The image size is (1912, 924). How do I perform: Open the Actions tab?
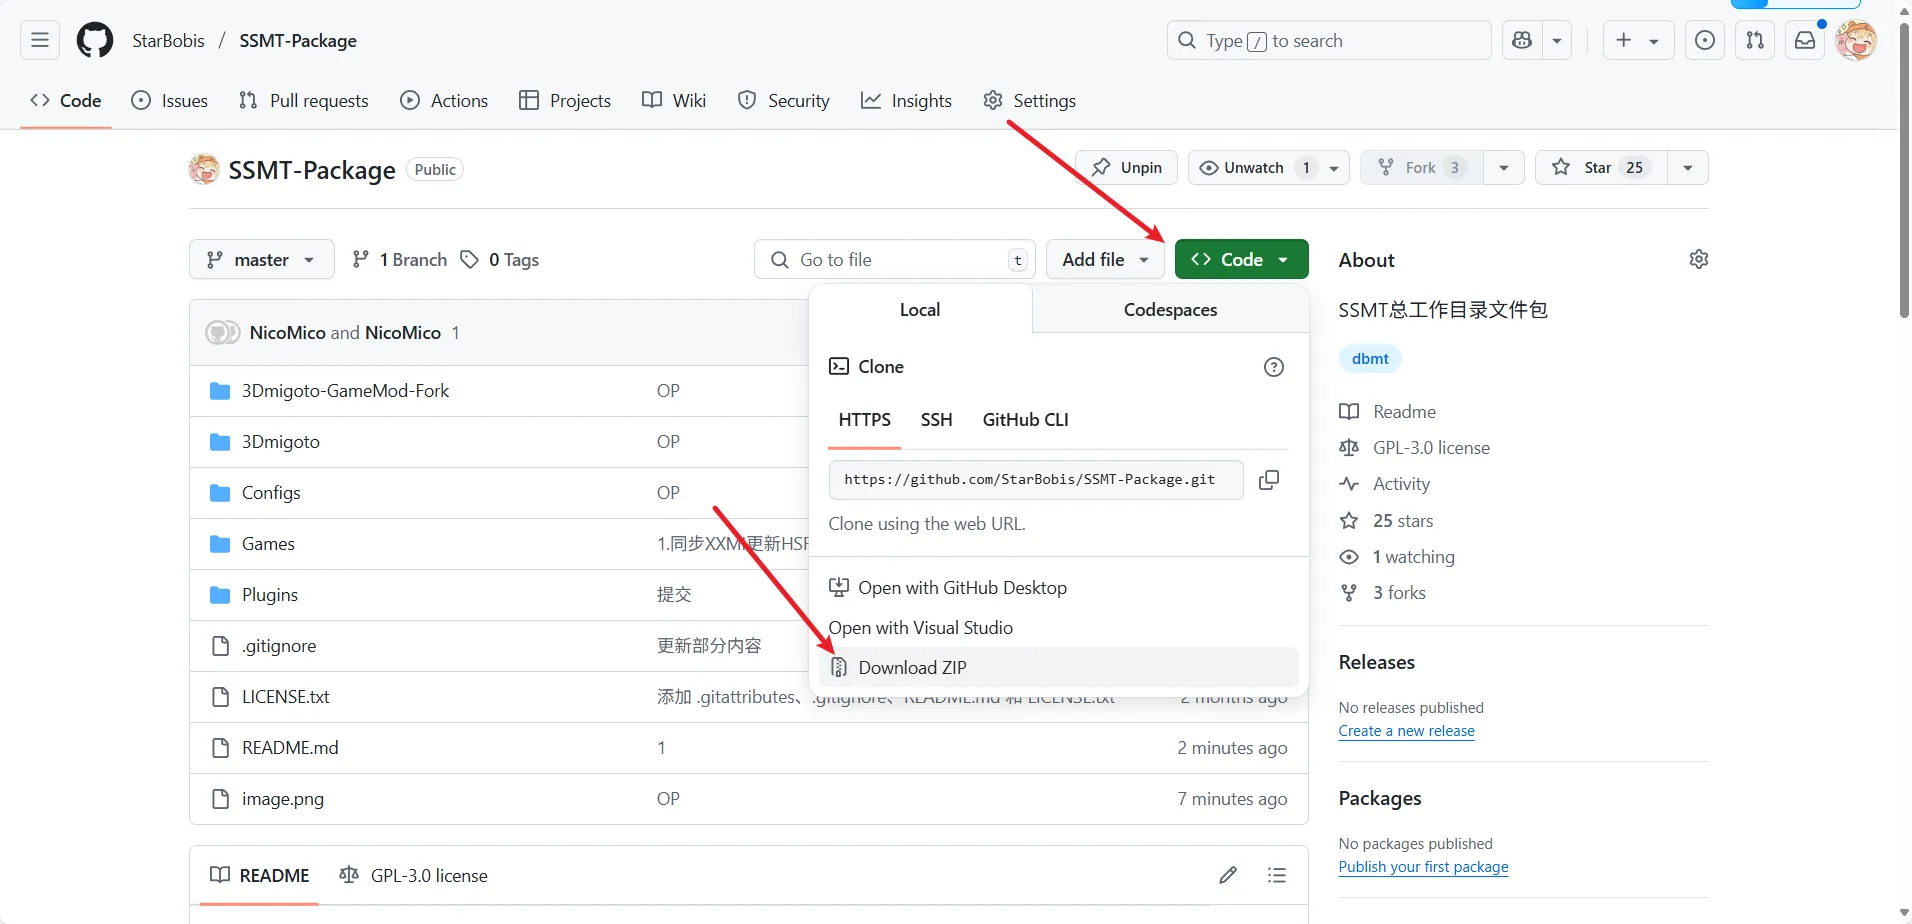click(x=444, y=100)
